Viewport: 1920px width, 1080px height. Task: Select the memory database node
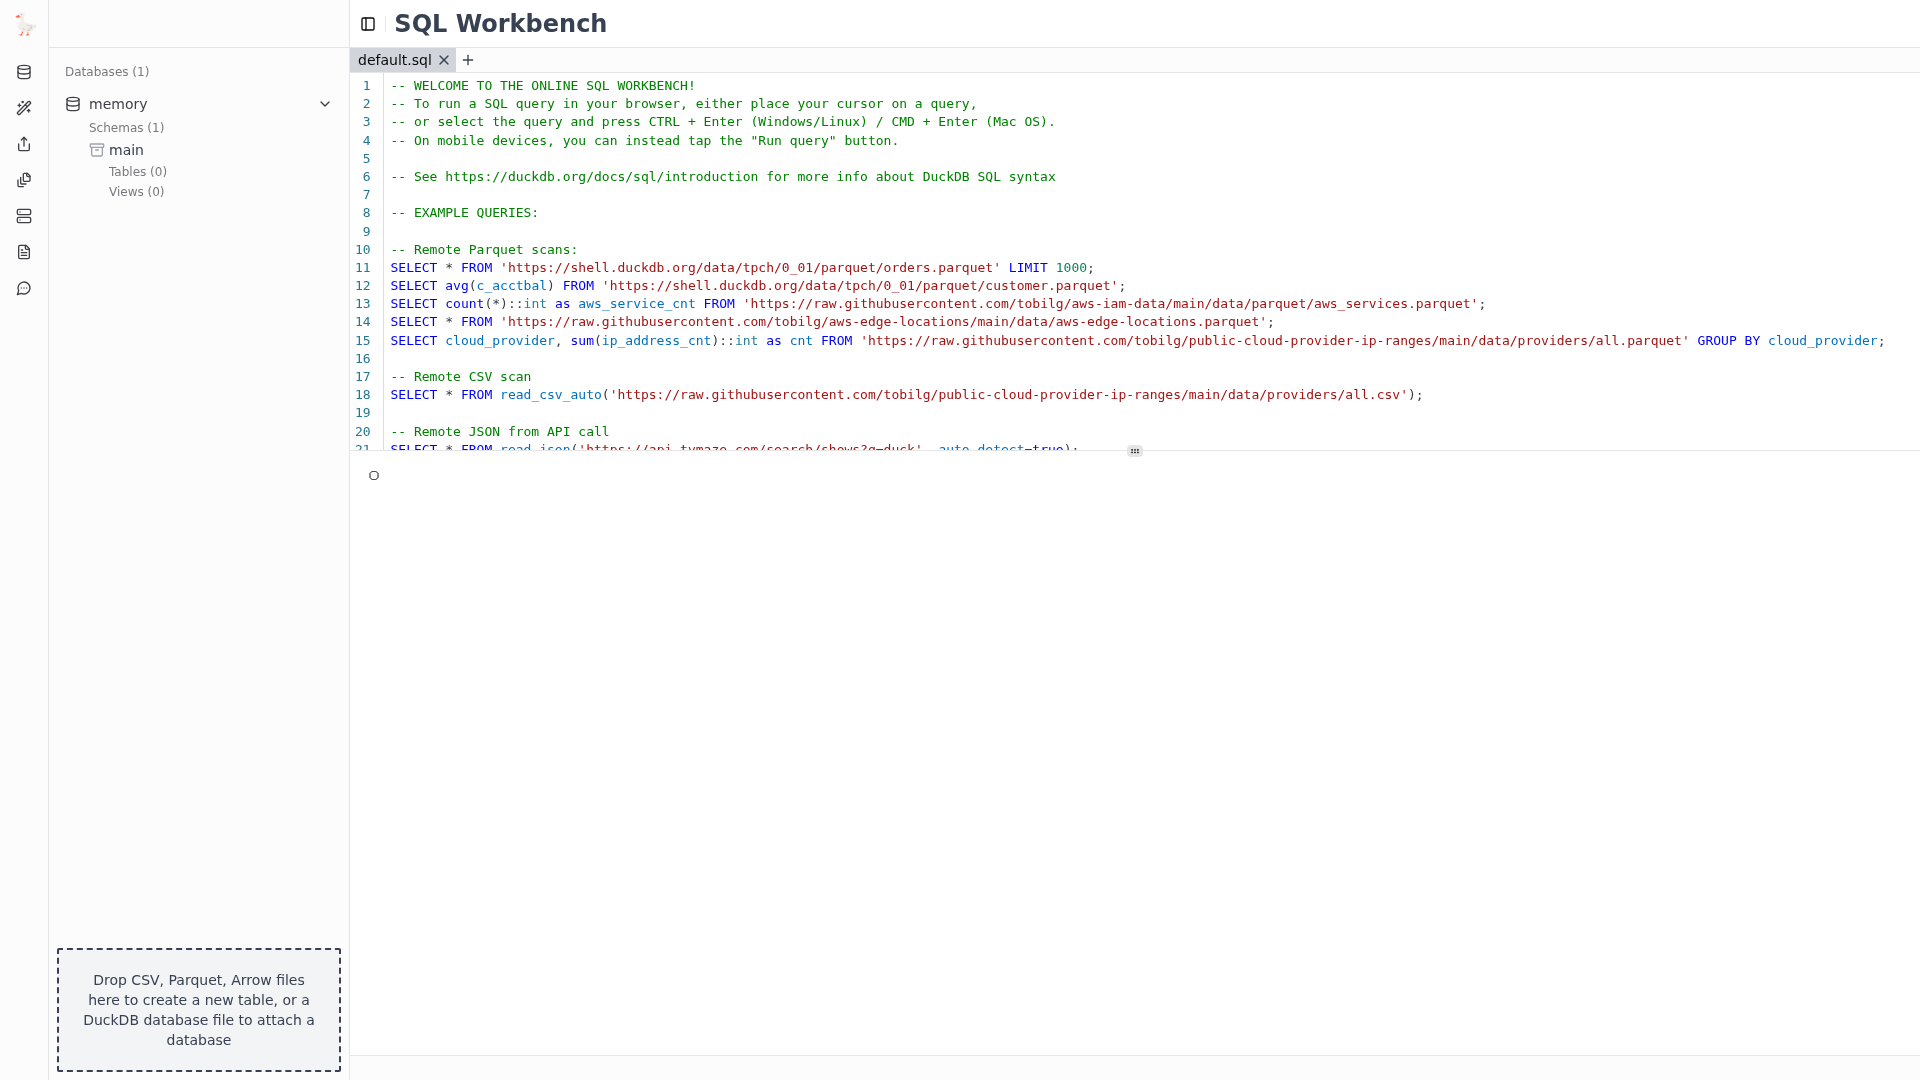click(x=117, y=104)
